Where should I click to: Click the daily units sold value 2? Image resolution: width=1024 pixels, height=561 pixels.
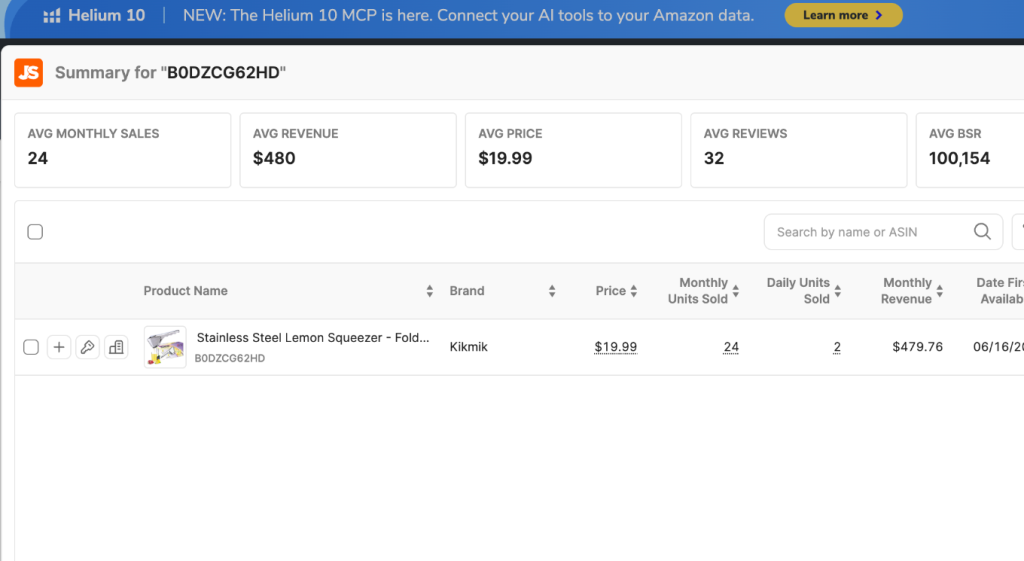[837, 347]
